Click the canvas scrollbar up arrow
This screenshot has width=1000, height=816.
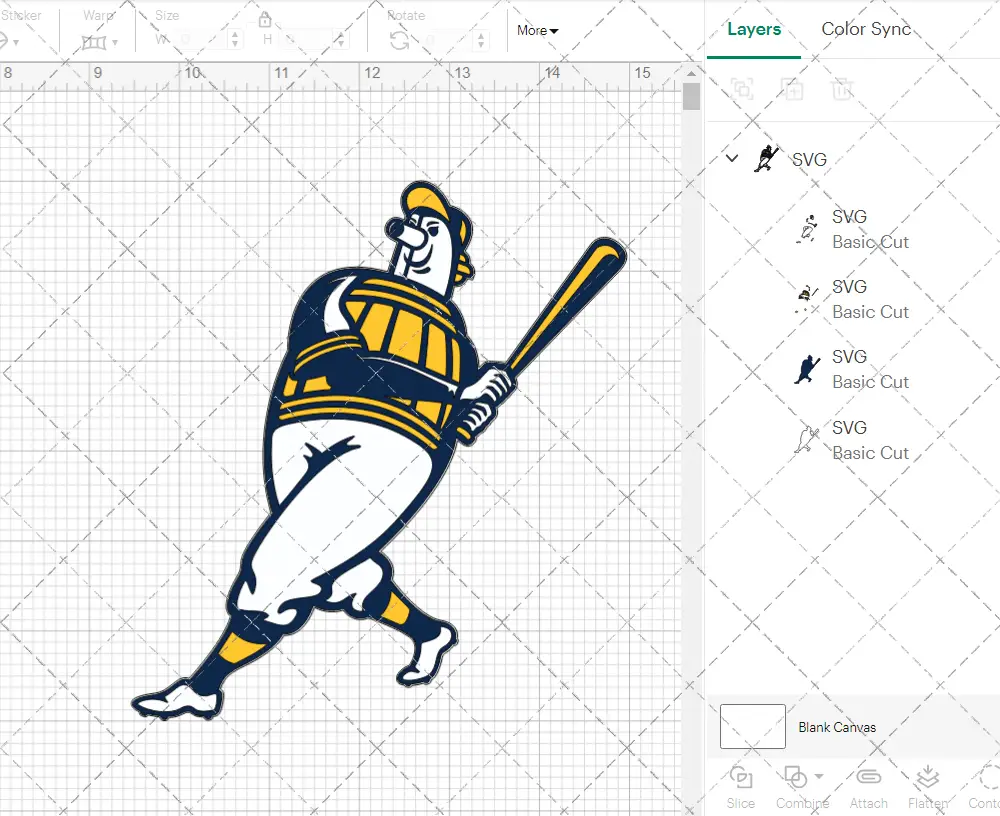(x=691, y=73)
